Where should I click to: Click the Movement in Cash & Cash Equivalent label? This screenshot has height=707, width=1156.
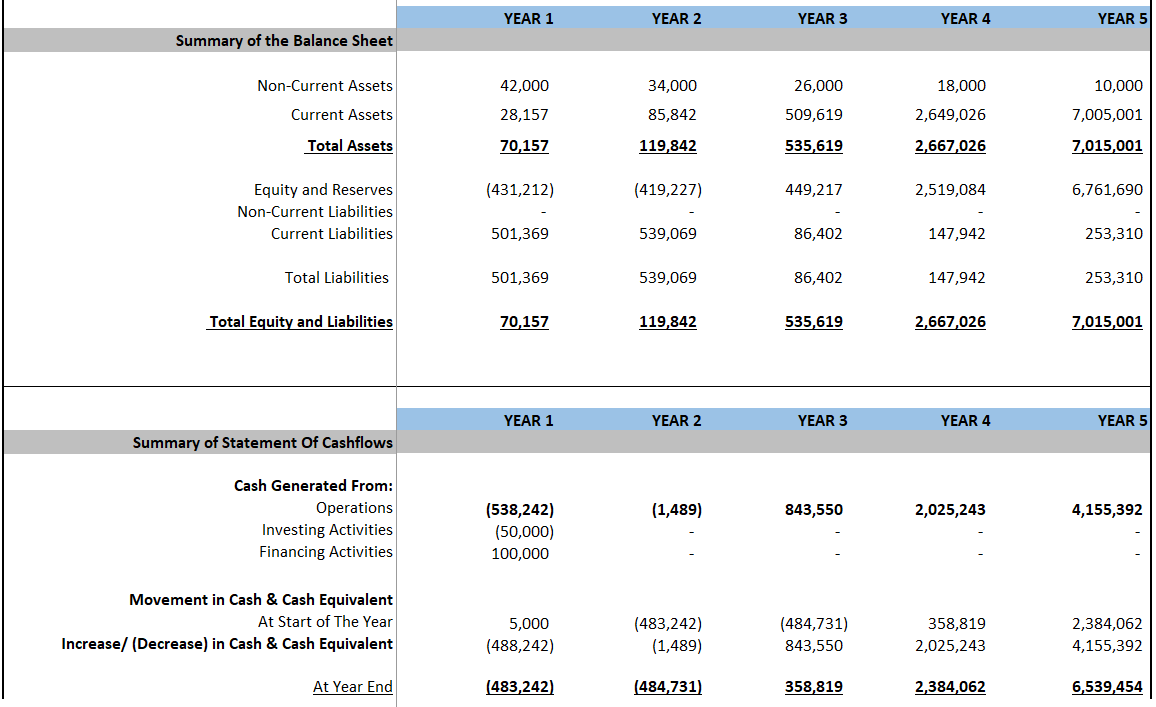coord(262,600)
